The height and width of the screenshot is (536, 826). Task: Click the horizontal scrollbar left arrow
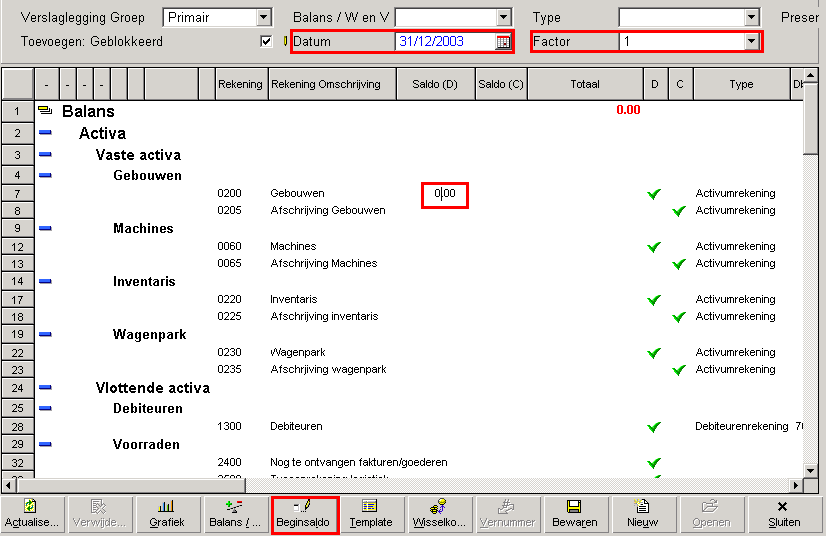click(8, 485)
